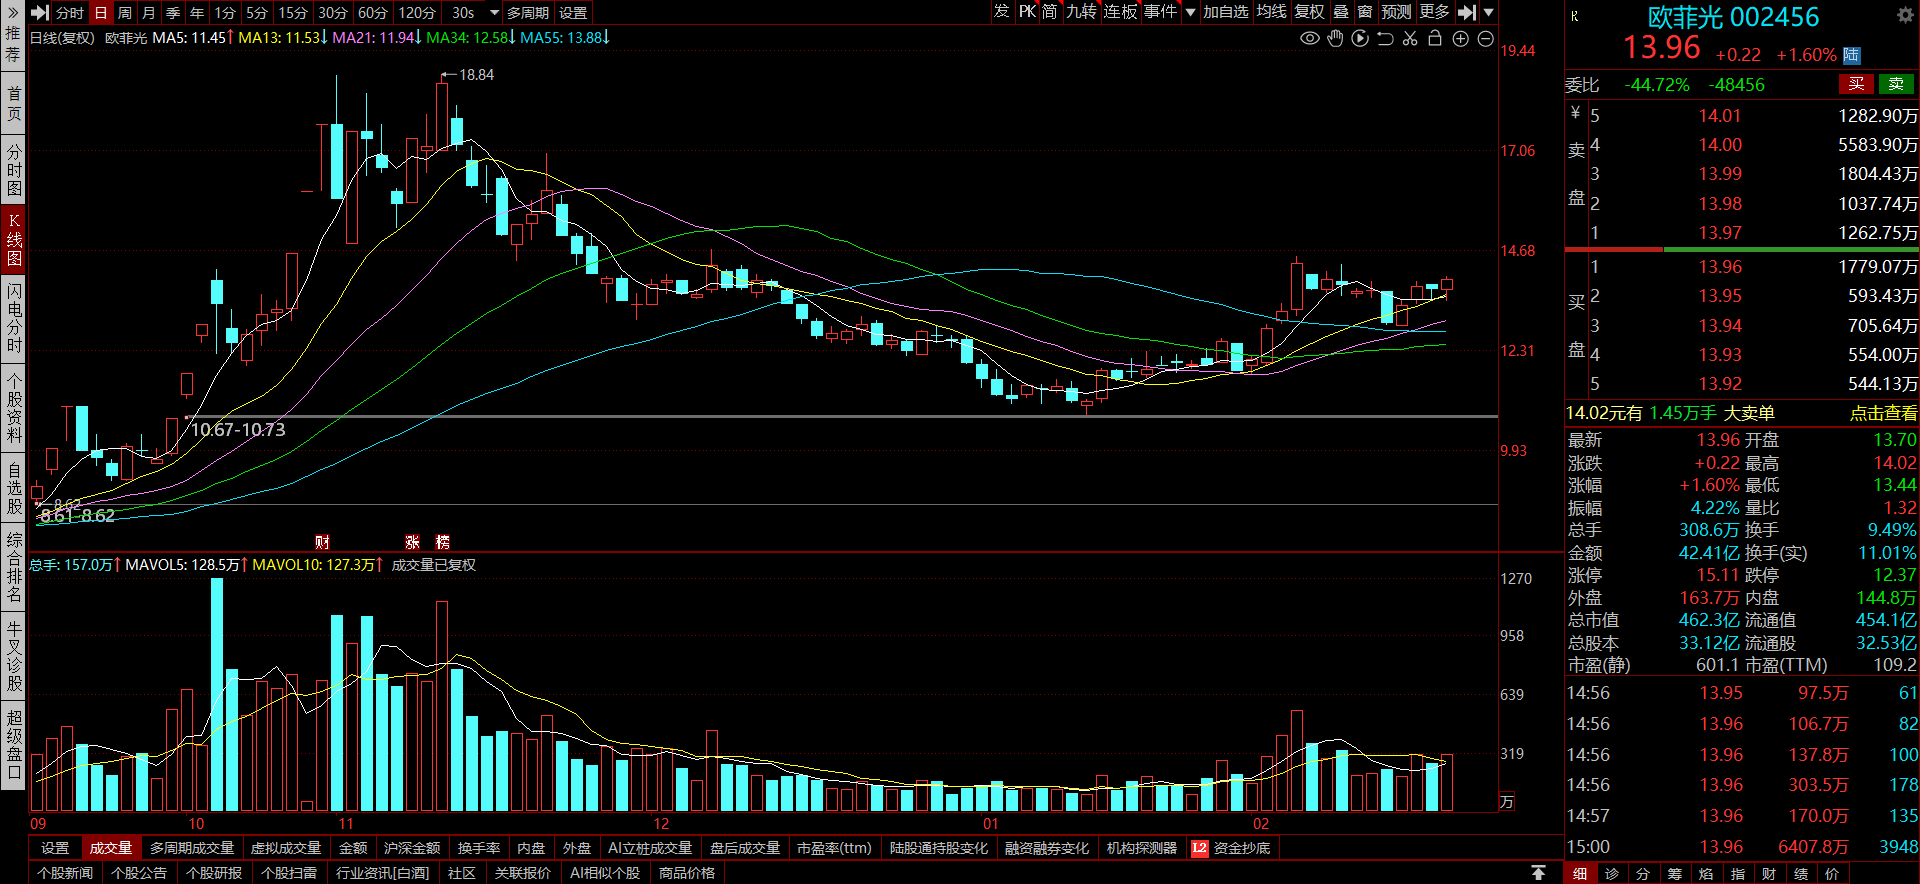This screenshot has height=884, width=1920.
Task: Open the 推荐 sidebar tab
Action: (x=13, y=43)
